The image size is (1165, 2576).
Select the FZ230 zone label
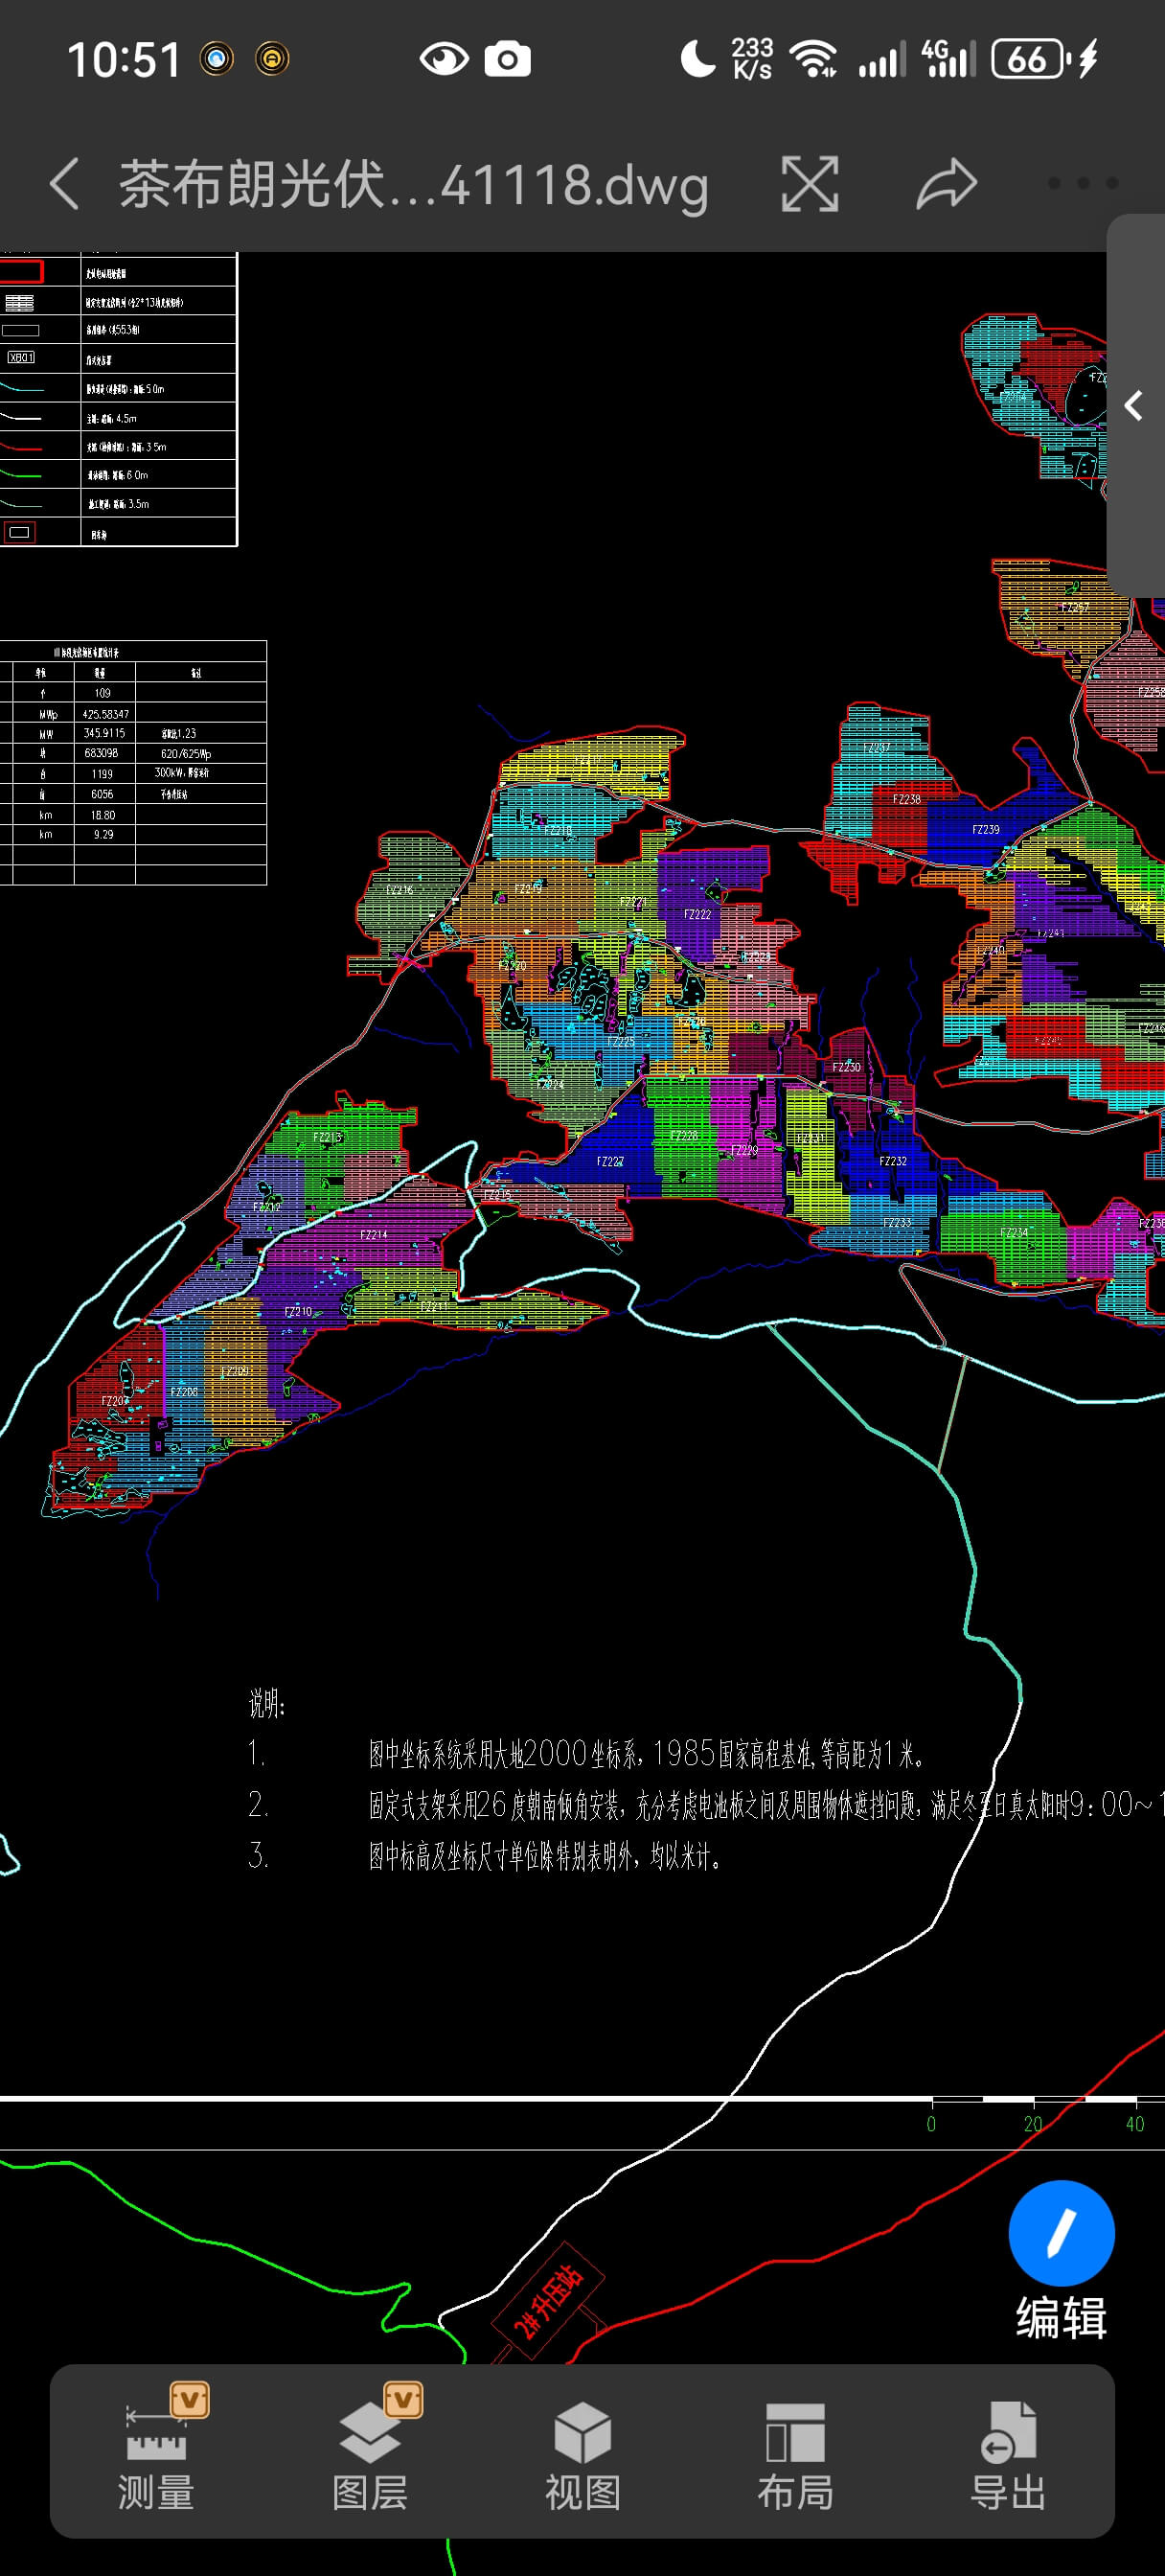(846, 1067)
